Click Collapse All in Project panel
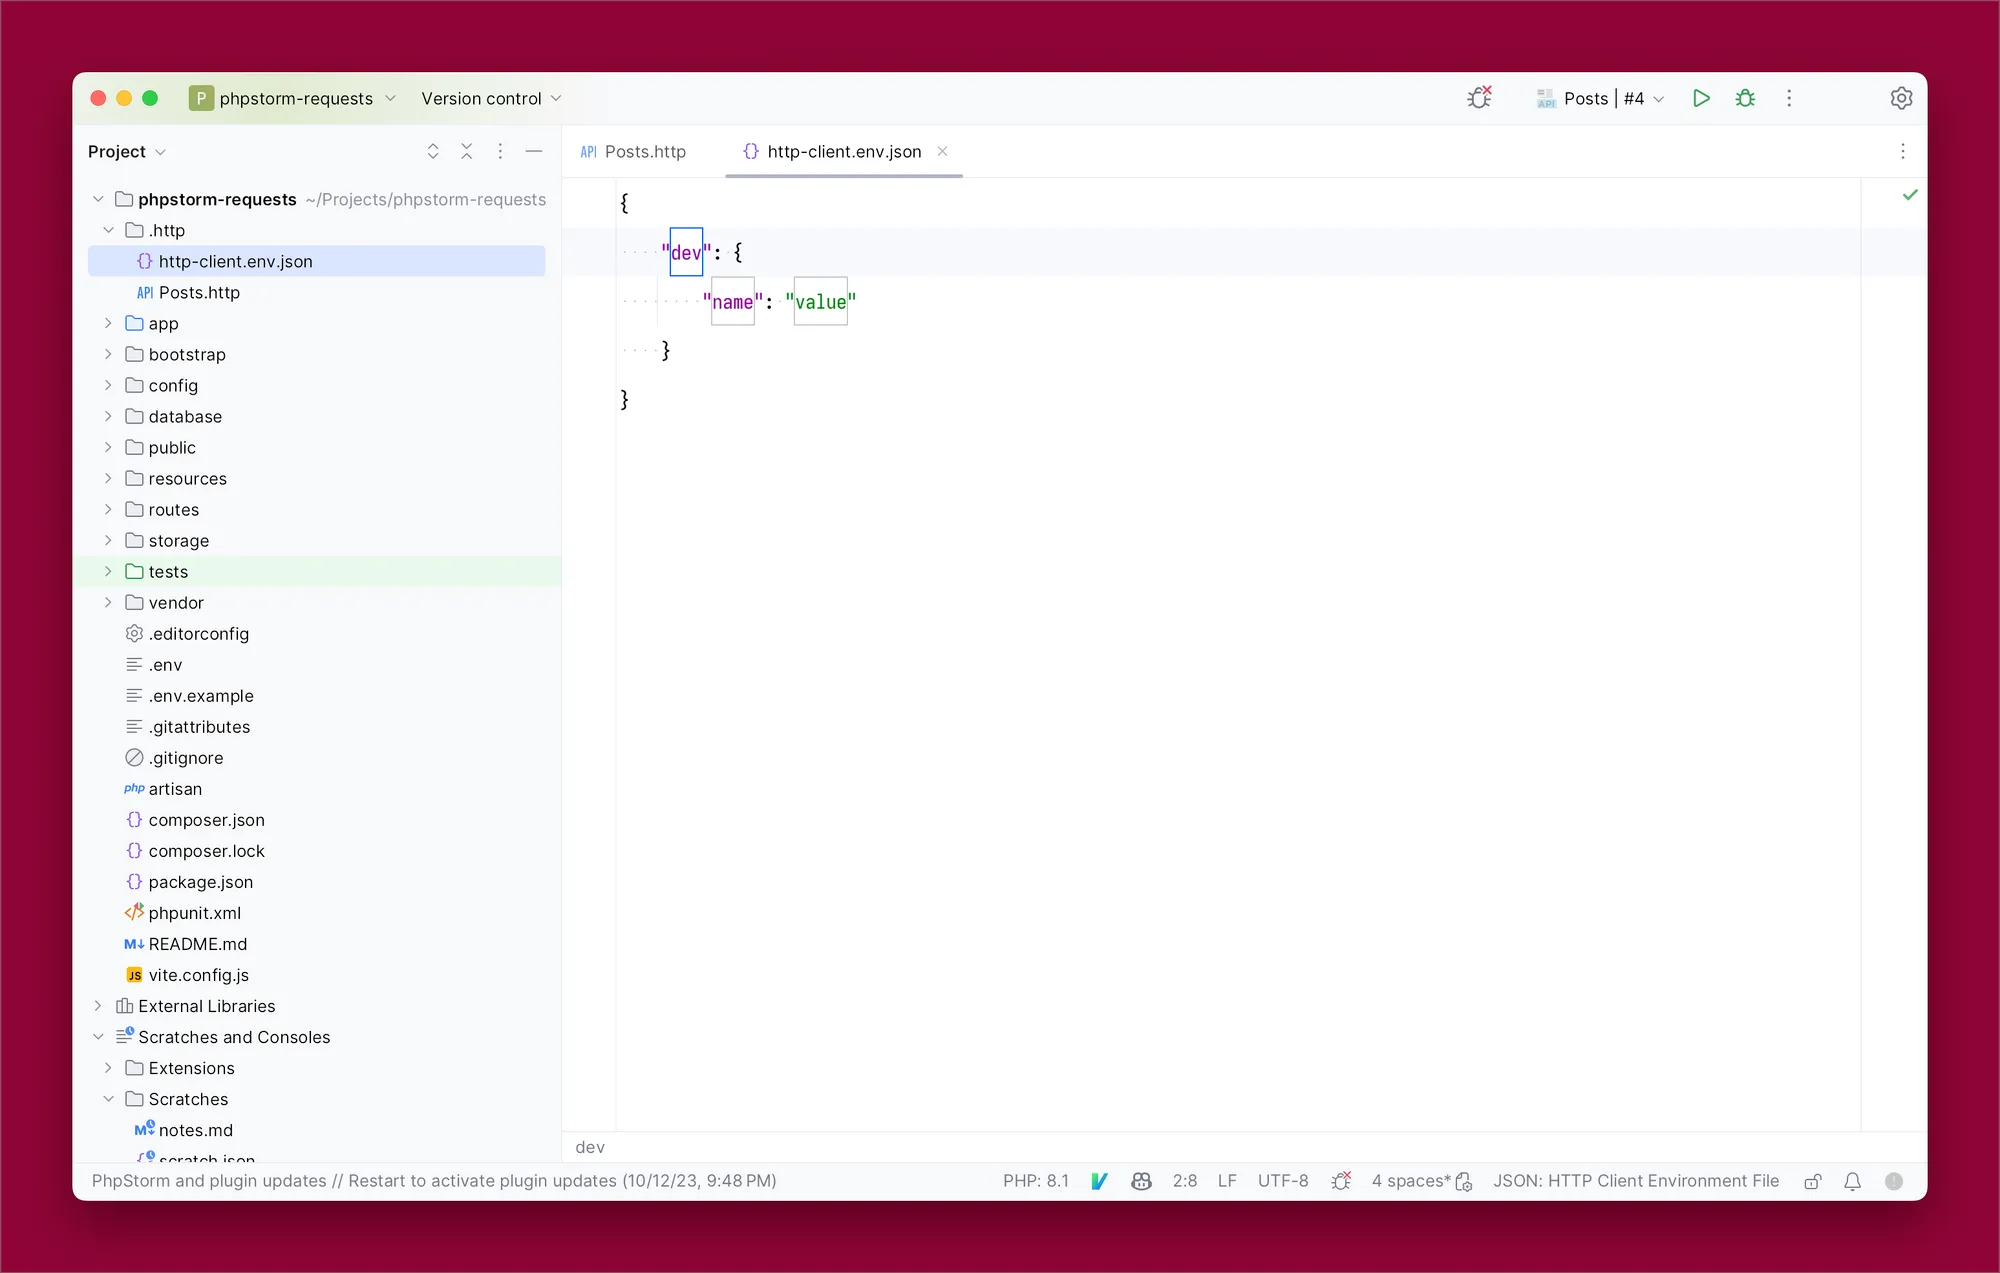 [x=466, y=151]
